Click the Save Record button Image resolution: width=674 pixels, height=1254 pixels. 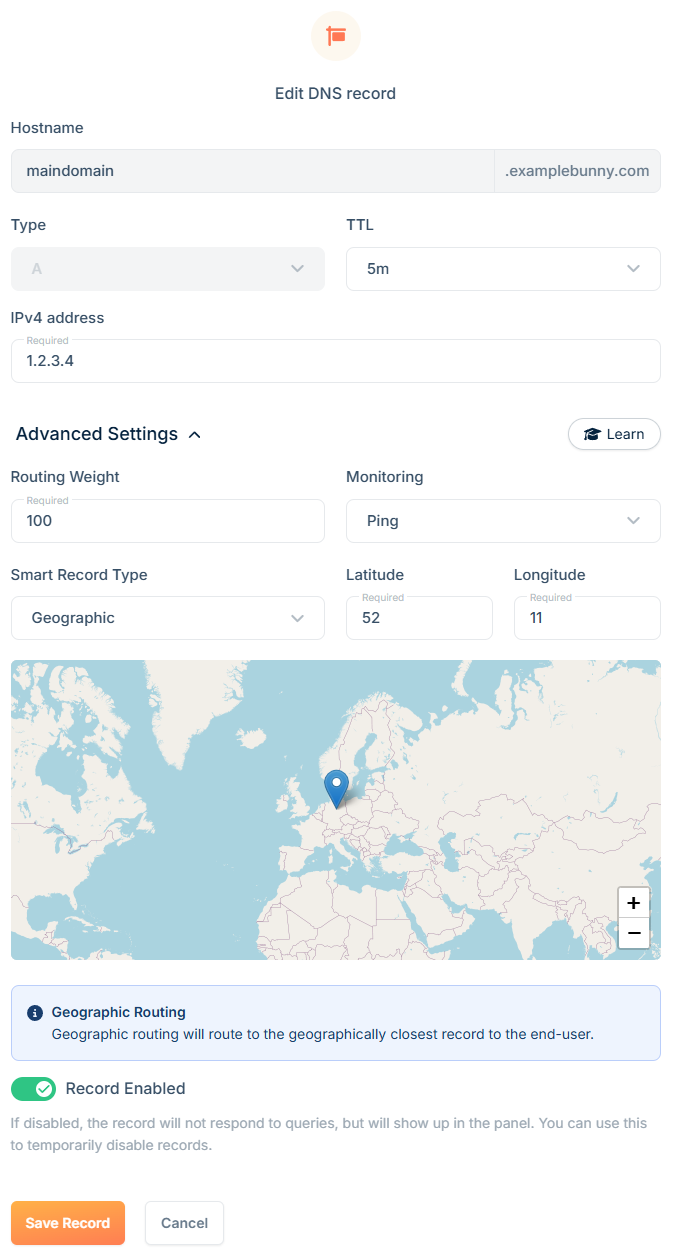click(67, 1223)
